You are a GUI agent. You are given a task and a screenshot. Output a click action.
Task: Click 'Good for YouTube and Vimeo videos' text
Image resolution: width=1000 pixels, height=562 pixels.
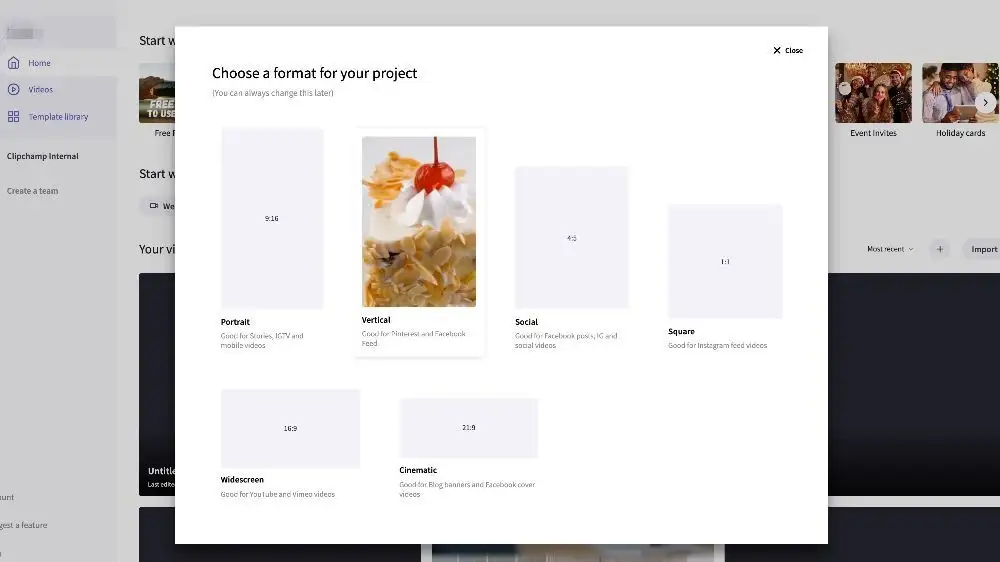coord(277,494)
